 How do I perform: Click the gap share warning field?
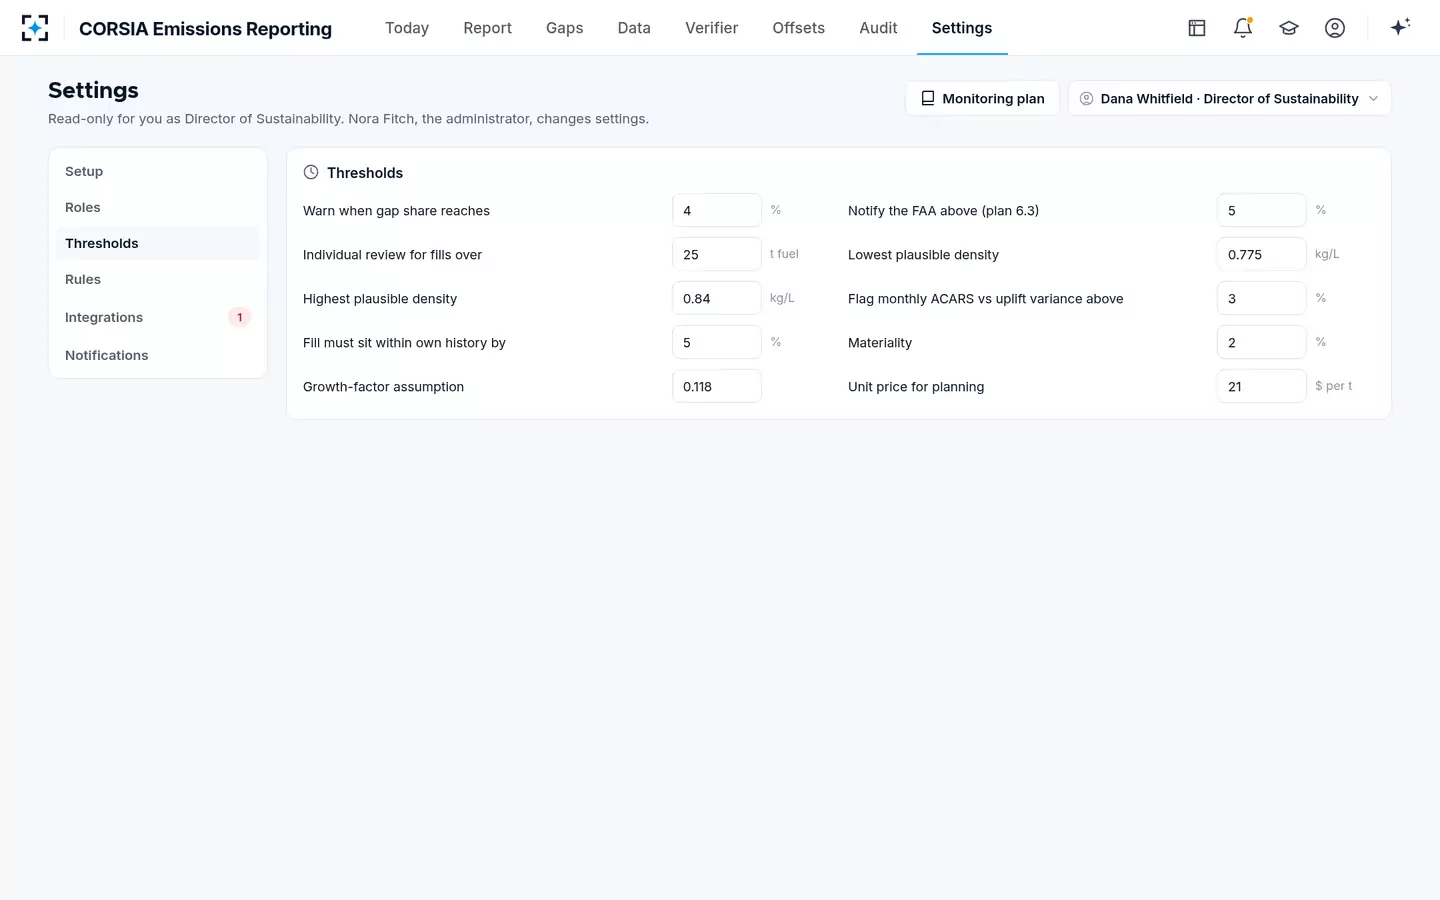click(717, 210)
